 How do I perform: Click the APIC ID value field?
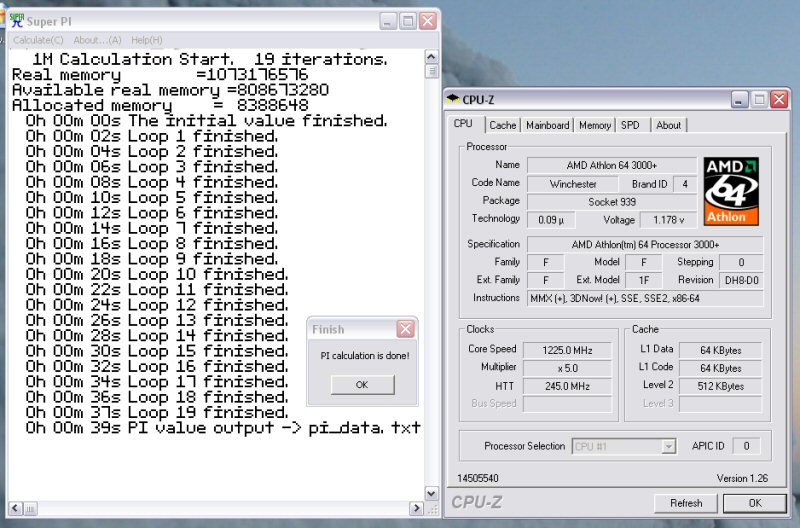click(746, 446)
